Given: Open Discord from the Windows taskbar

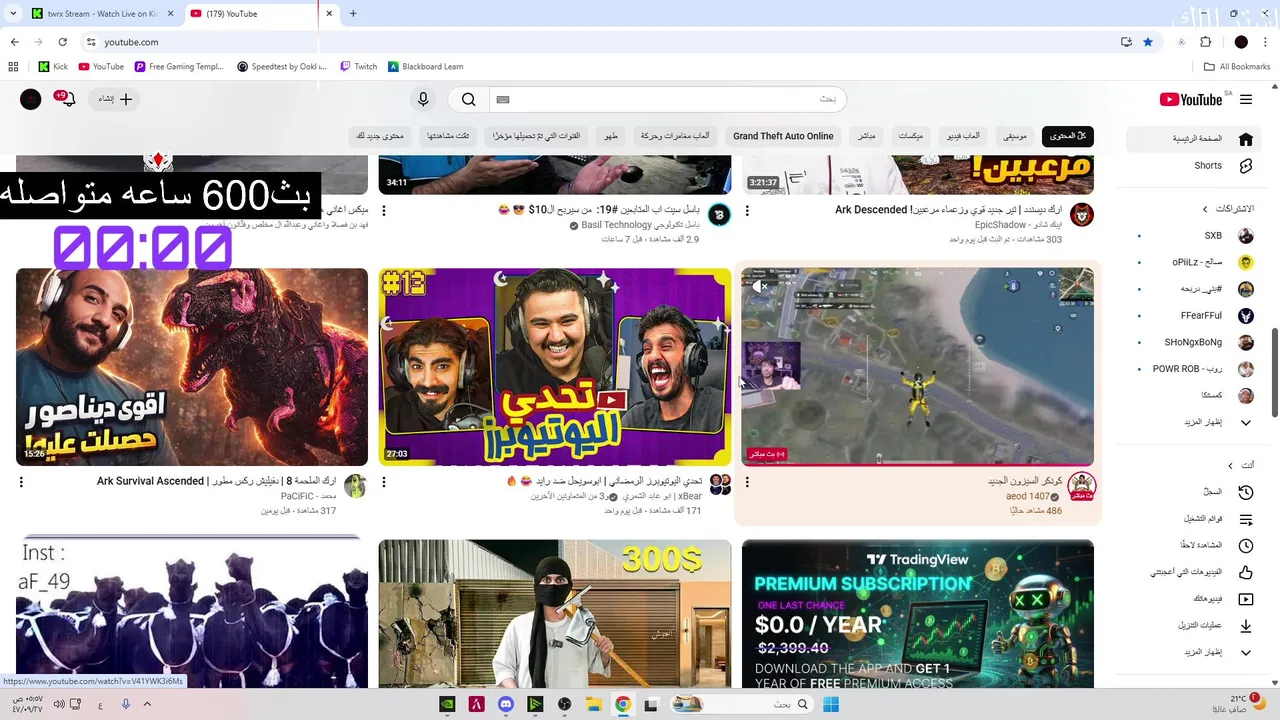Looking at the screenshot, I should click(x=506, y=704).
